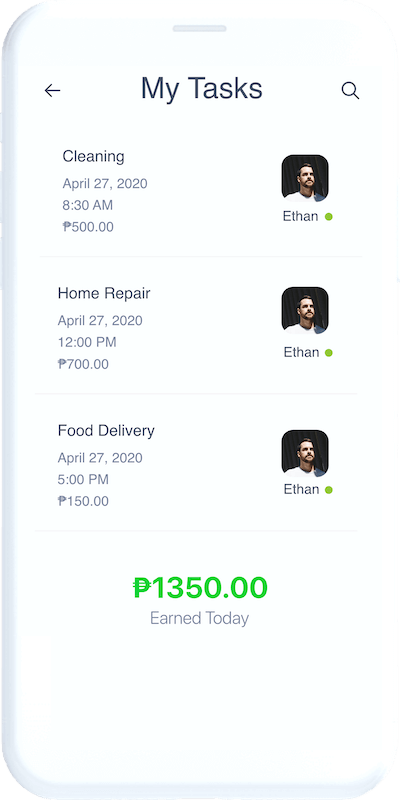The image size is (400, 800).
Task: Tap the Earned Today label
Action: point(199,618)
